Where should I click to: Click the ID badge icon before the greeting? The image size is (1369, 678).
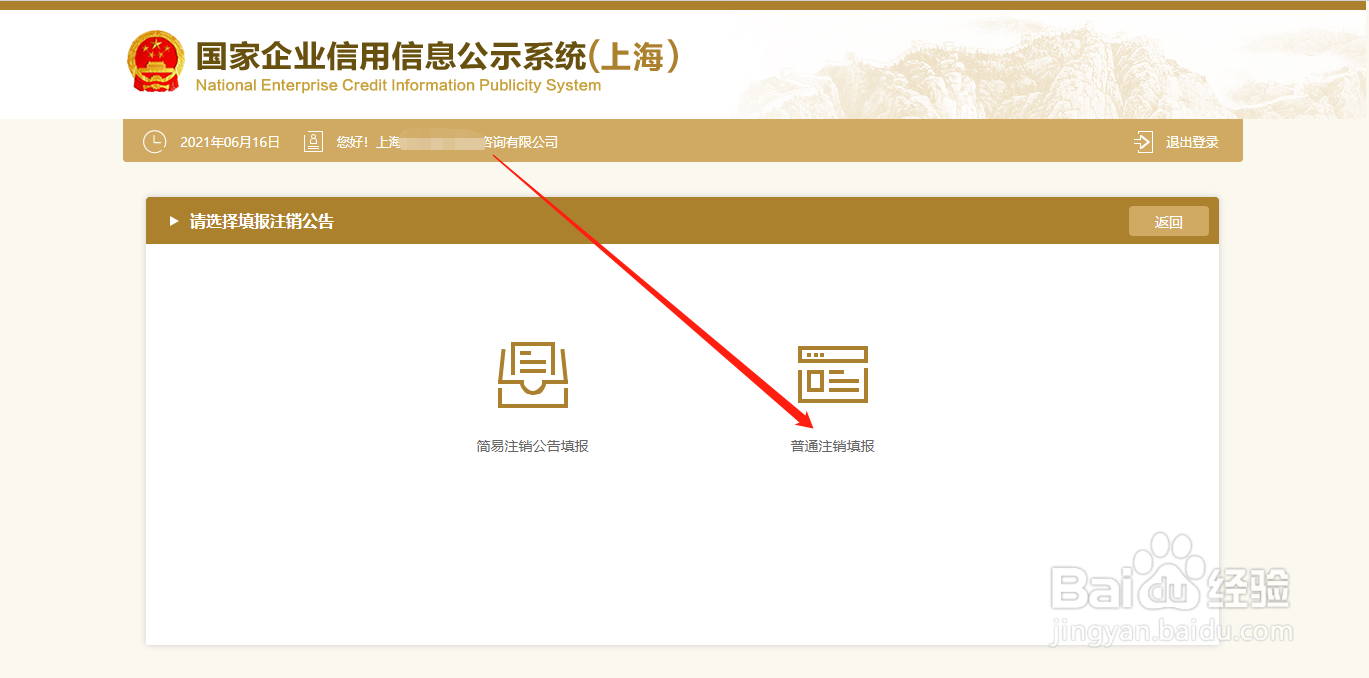[x=313, y=141]
